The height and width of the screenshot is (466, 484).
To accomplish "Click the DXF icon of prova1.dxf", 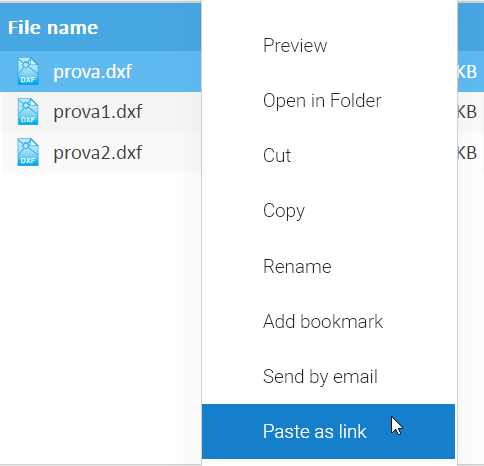I will [x=28, y=112].
